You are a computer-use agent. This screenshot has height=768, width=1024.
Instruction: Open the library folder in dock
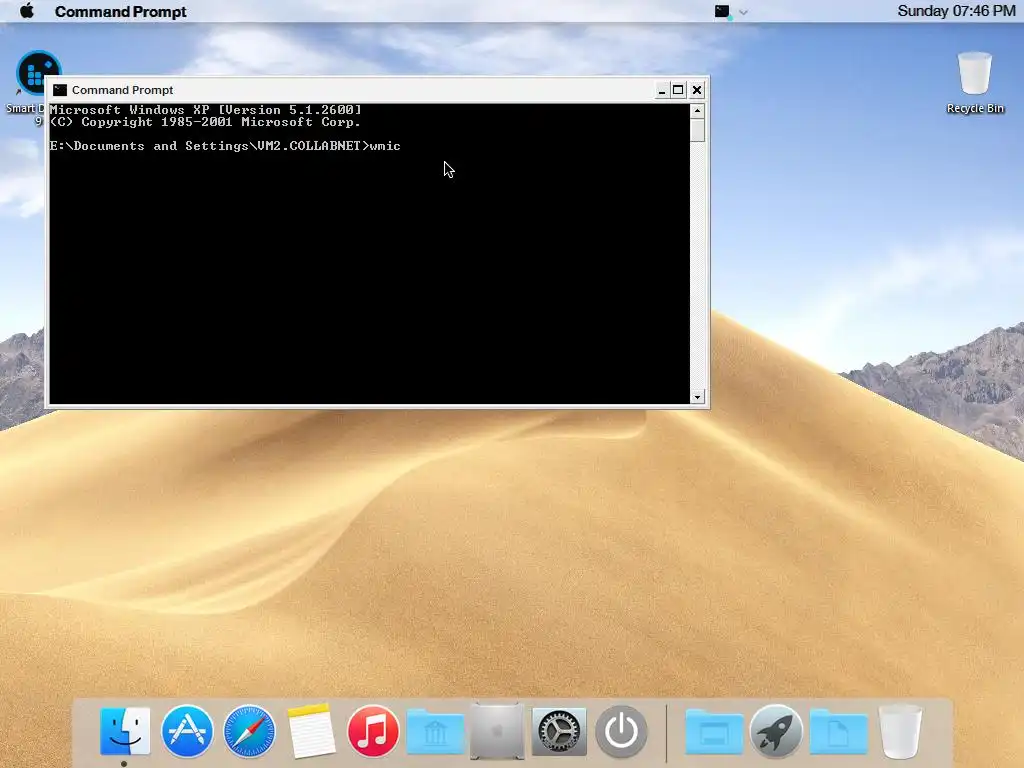tap(435, 732)
